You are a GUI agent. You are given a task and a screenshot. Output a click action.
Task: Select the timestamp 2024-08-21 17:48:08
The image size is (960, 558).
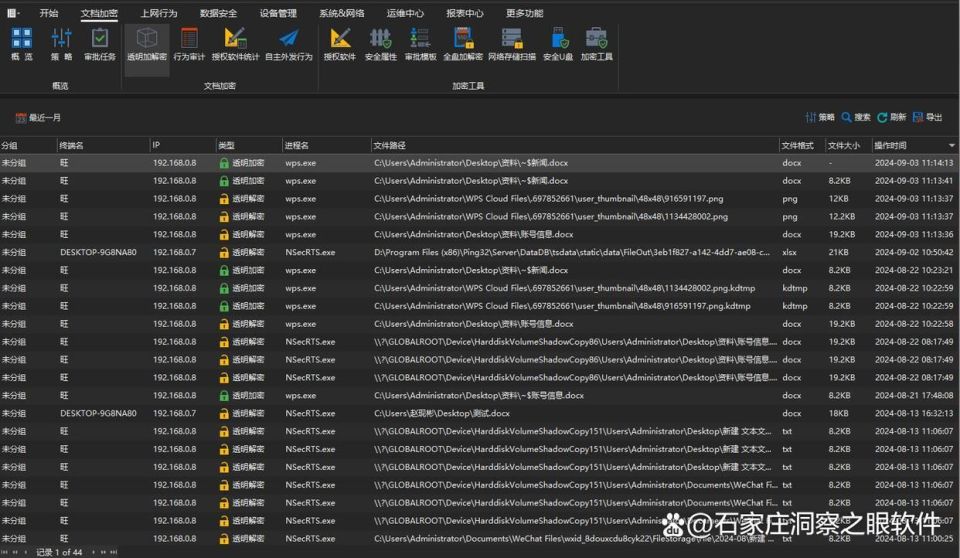[913, 396]
